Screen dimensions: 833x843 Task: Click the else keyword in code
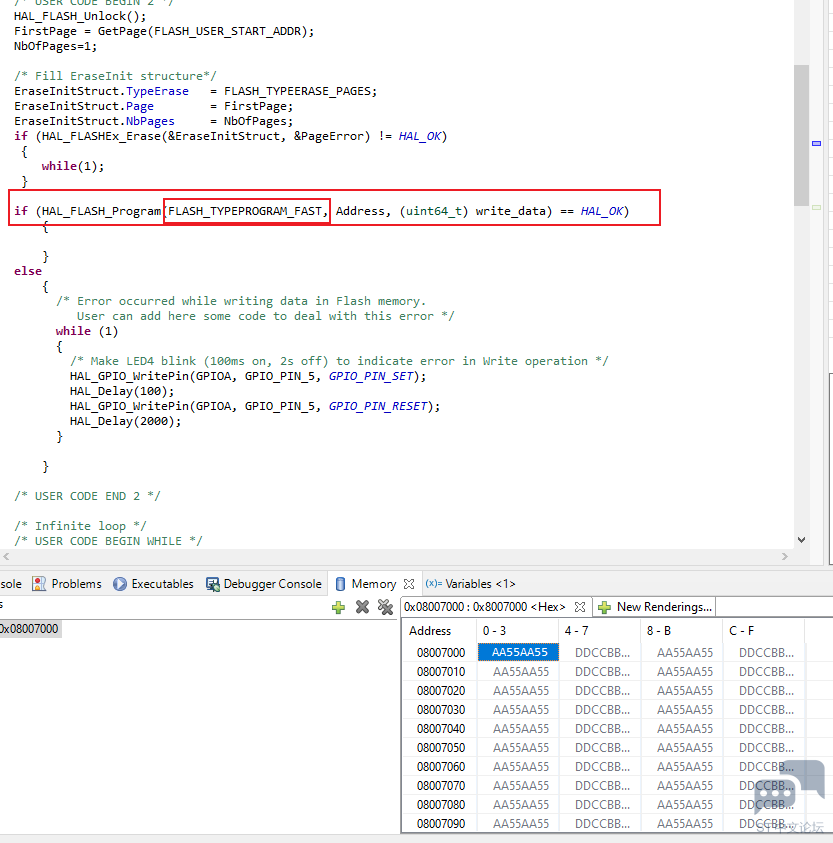(28, 271)
